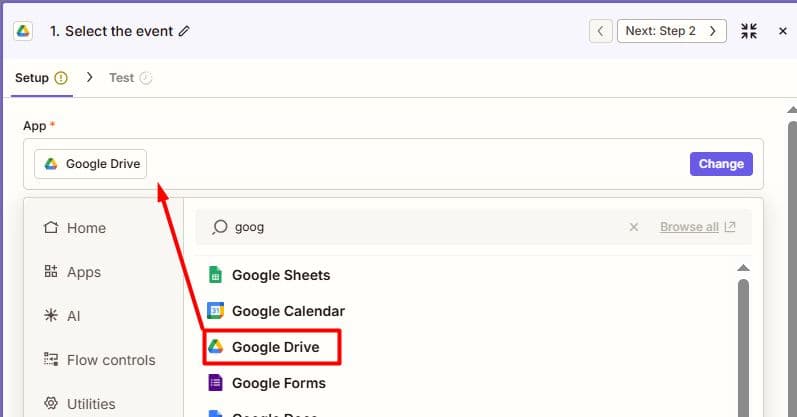
Task: Click the Setup tab's warning icon
Action: click(x=61, y=78)
